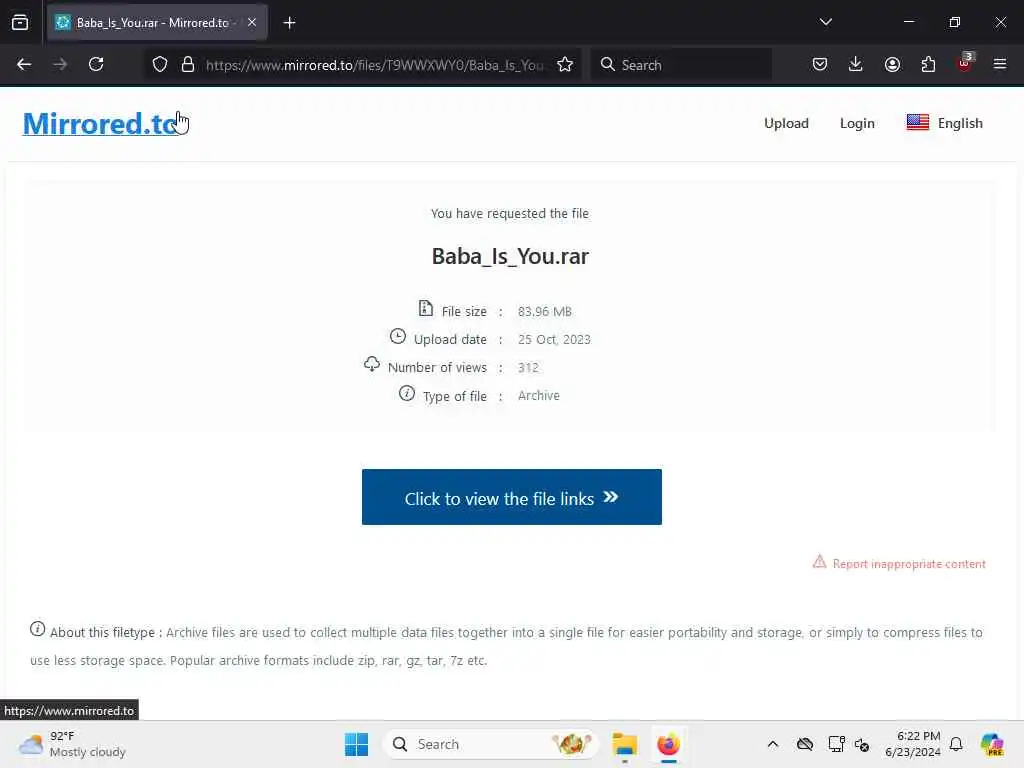Reload the current page
The height and width of the screenshot is (768, 1024).
pyautogui.click(x=96, y=64)
